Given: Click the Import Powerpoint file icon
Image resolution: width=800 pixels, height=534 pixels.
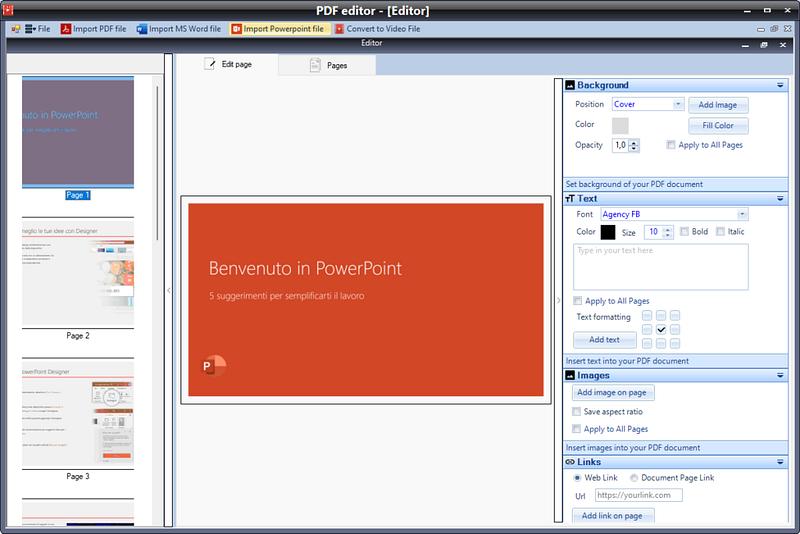Looking at the screenshot, I should pos(236,29).
